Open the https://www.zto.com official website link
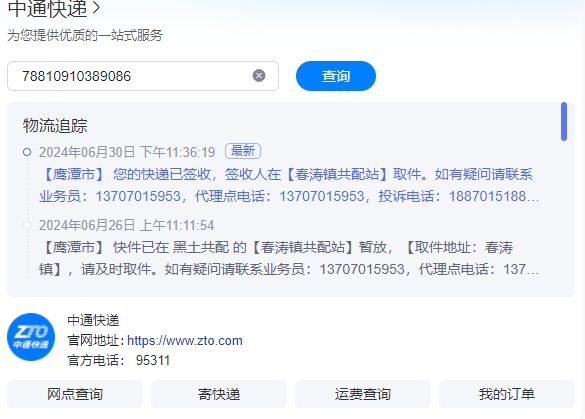 [185, 341]
